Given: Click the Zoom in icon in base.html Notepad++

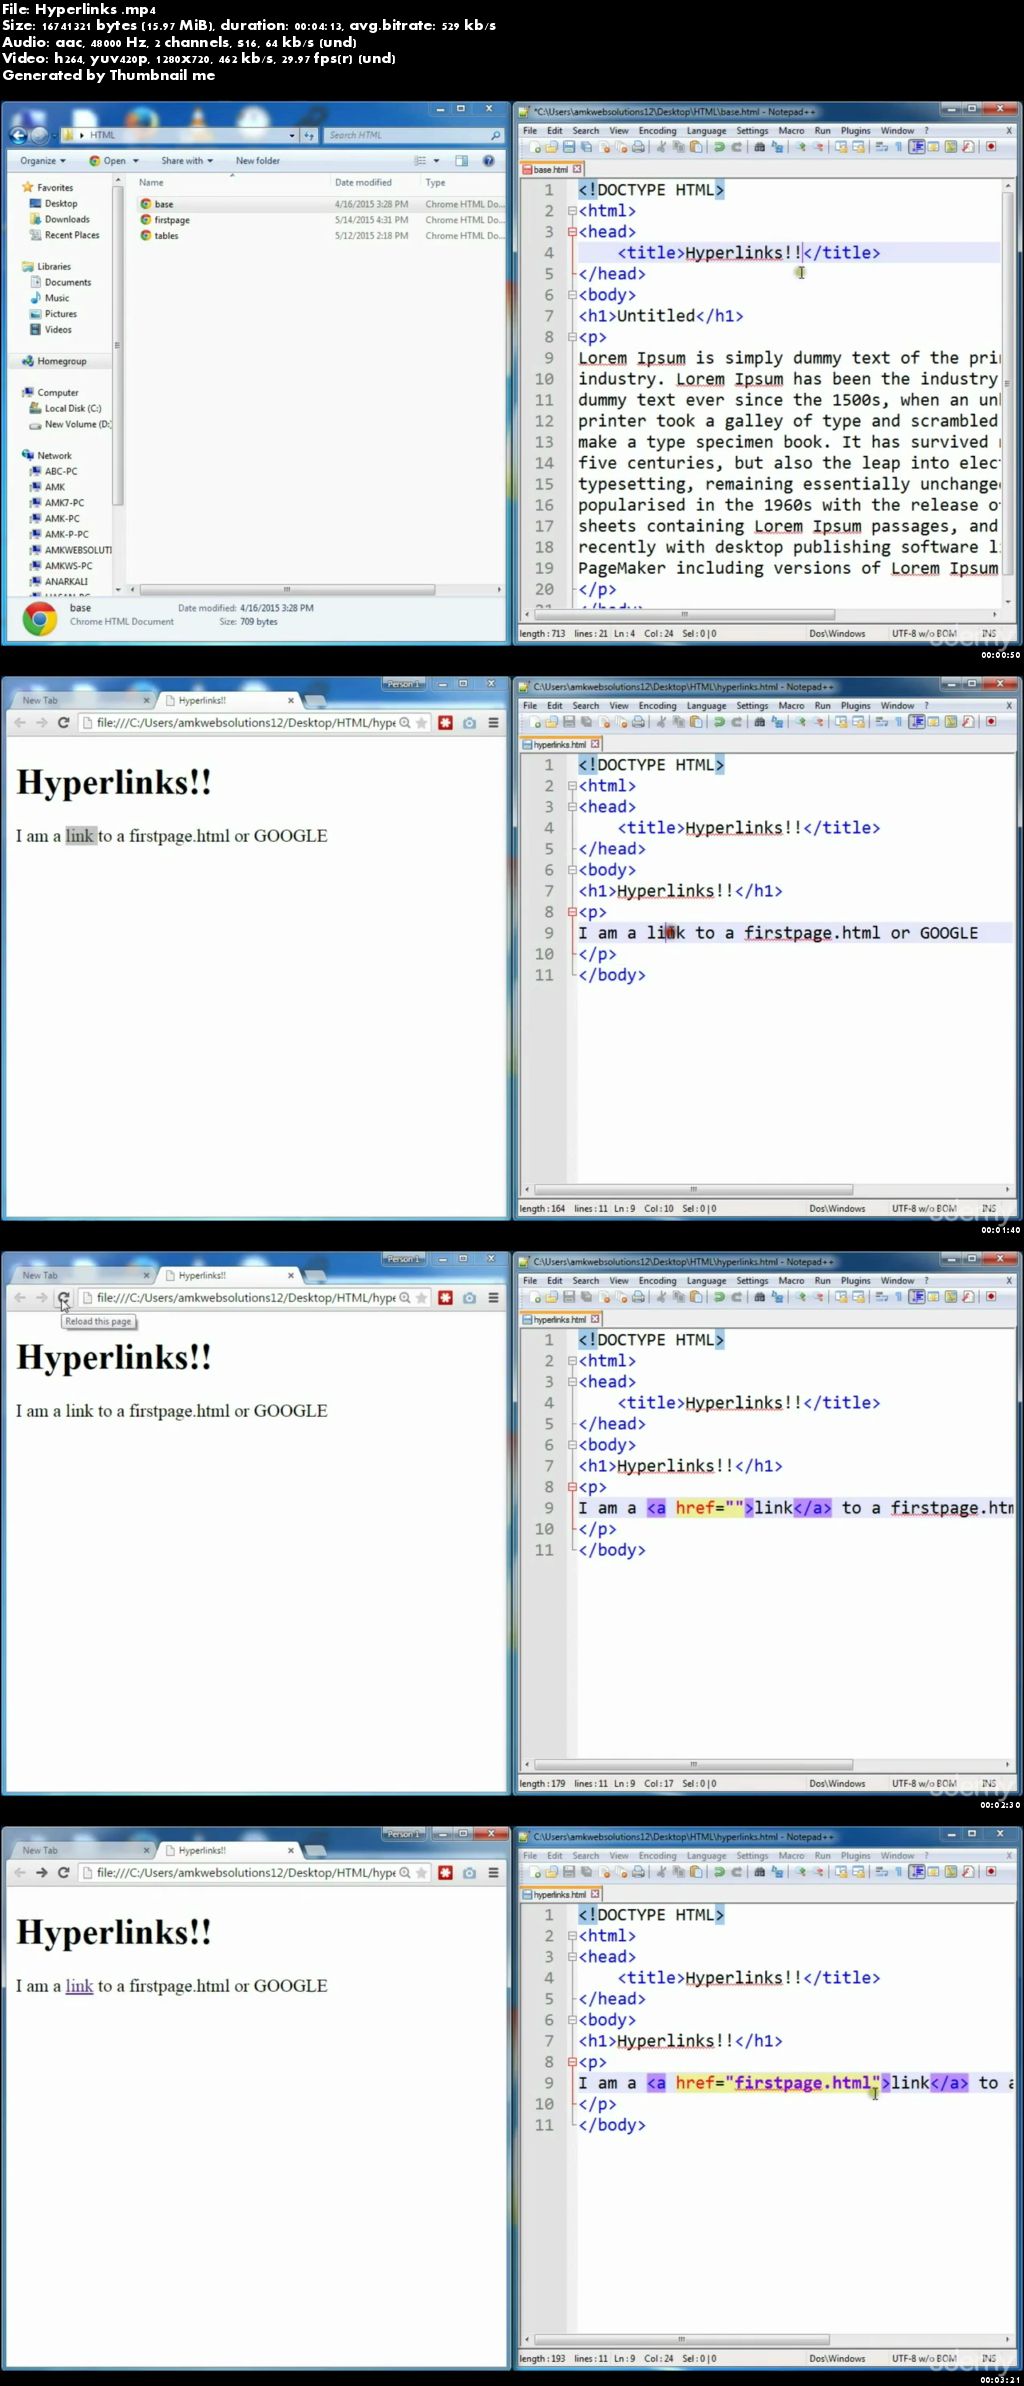Looking at the screenshot, I should pyautogui.click(x=800, y=147).
